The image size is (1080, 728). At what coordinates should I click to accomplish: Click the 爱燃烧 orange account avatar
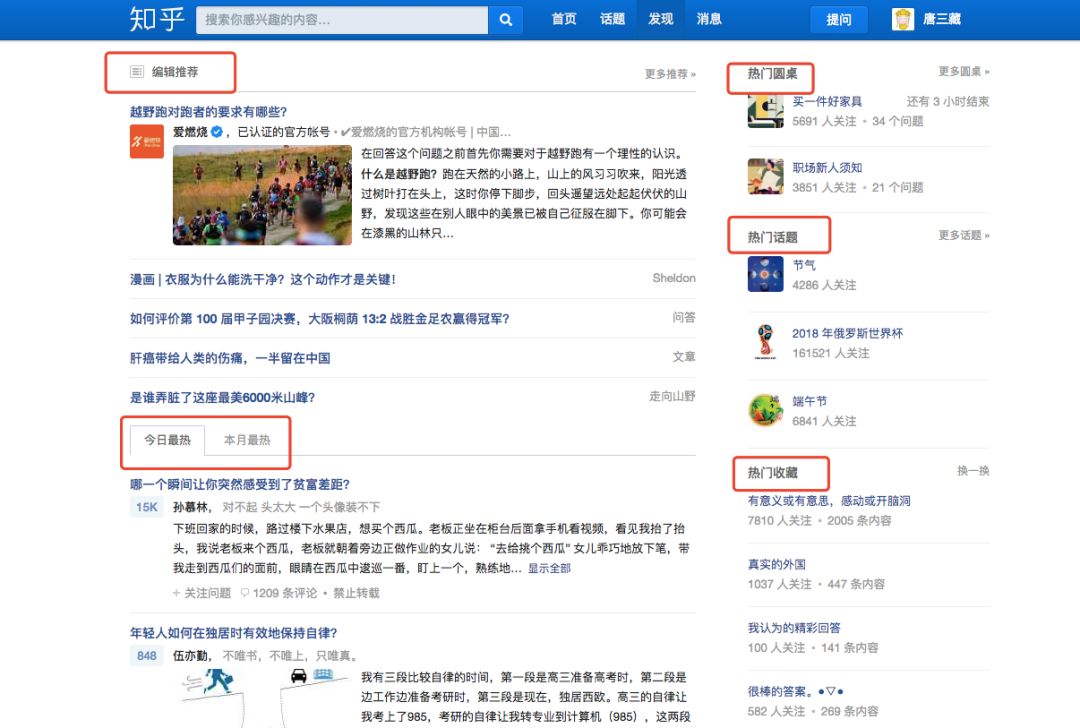tap(147, 141)
